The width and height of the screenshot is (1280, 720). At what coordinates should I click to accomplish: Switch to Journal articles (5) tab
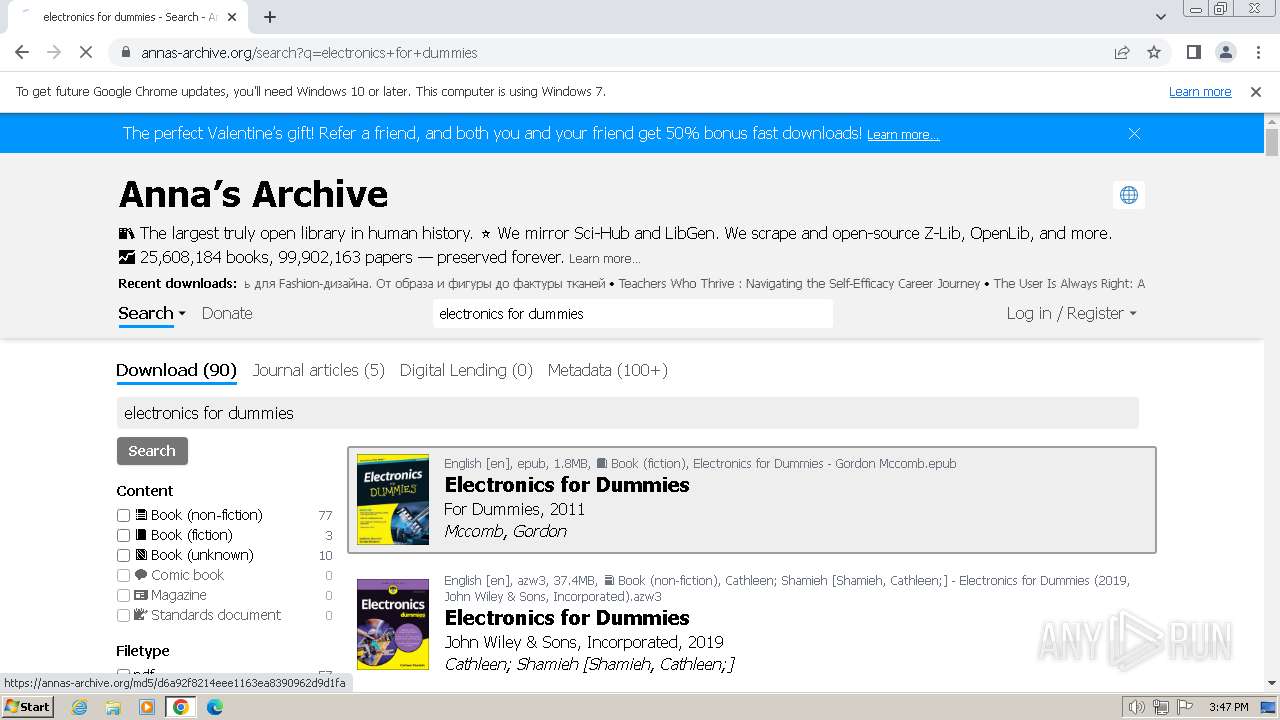coord(318,370)
